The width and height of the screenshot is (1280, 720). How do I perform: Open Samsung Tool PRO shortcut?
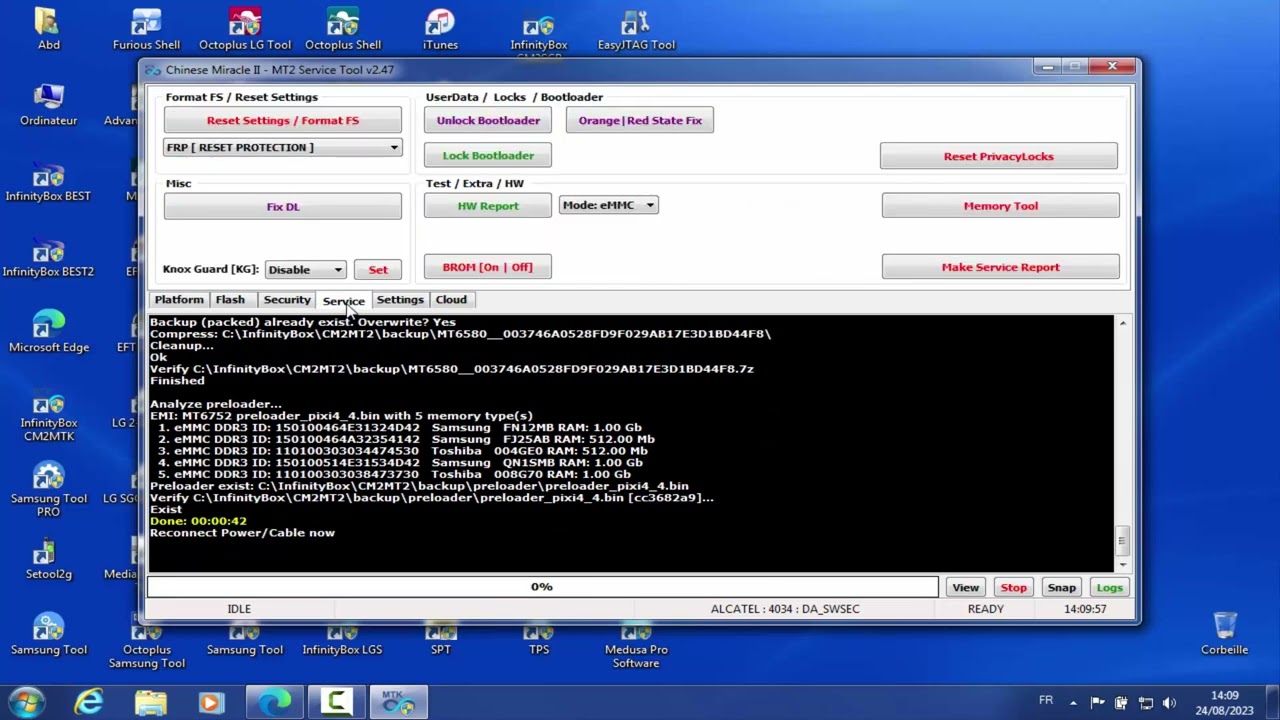pos(48,491)
